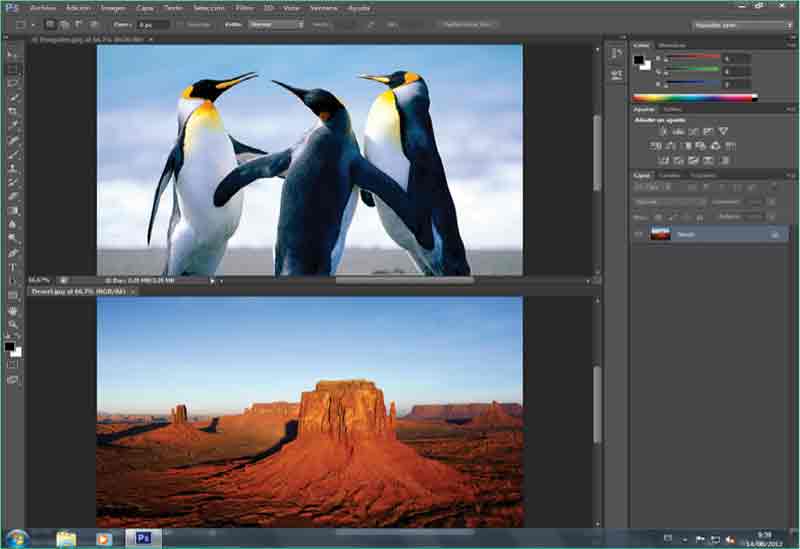Screen dimensions: 800x549
Task: Open Photoshop from the Windows taskbar
Action: click(143, 538)
